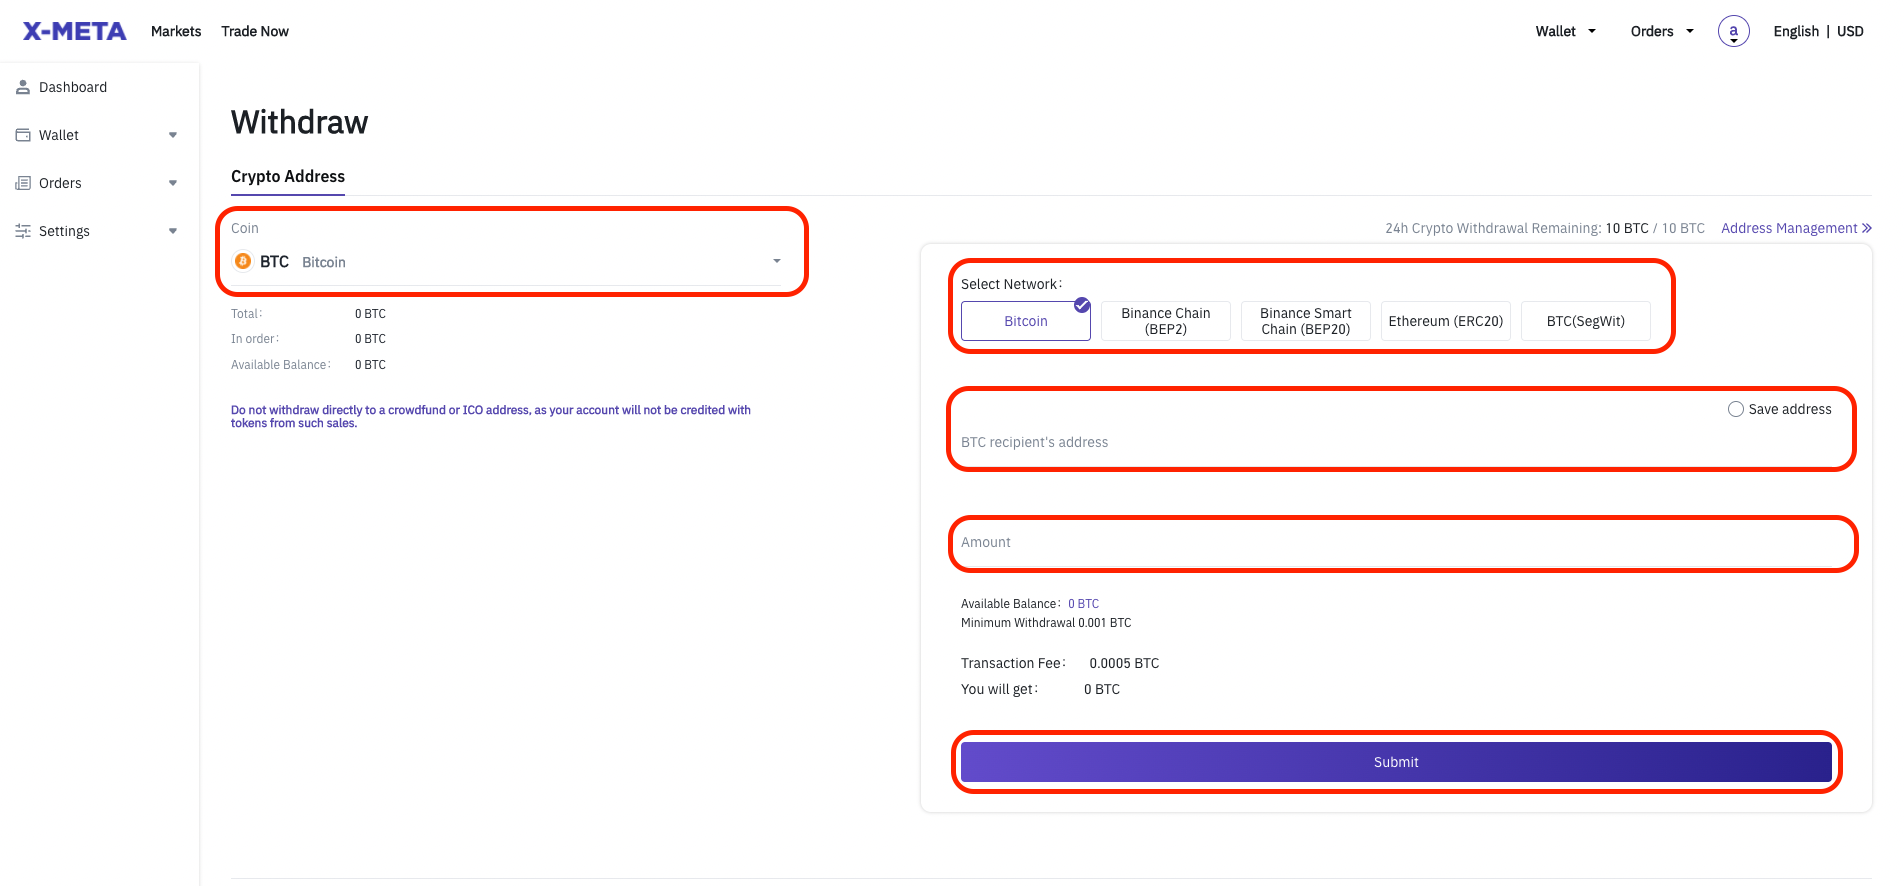Viewport: 1904px width, 886px height.
Task: Expand the sidebar Wallet arrow
Action: pyautogui.click(x=173, y=135)
